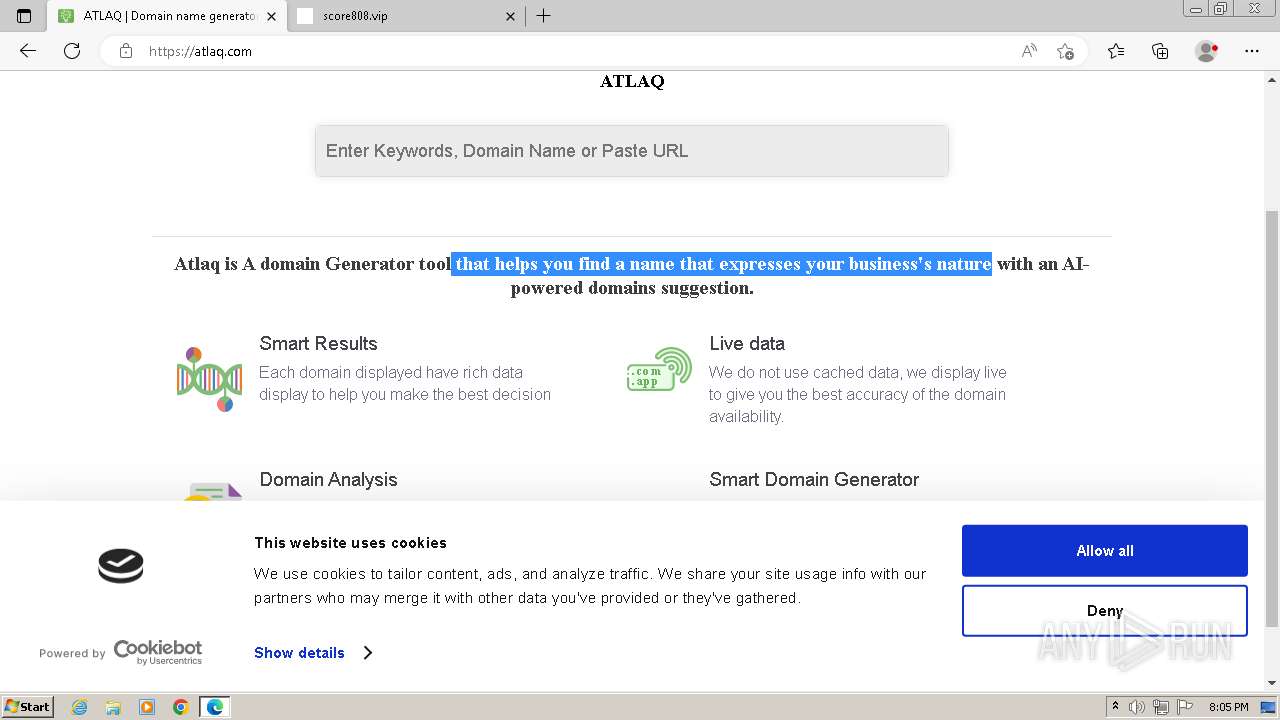Click the cookie banner site logo
Viewport: 1280px width, 720px height.
point(121,566)
